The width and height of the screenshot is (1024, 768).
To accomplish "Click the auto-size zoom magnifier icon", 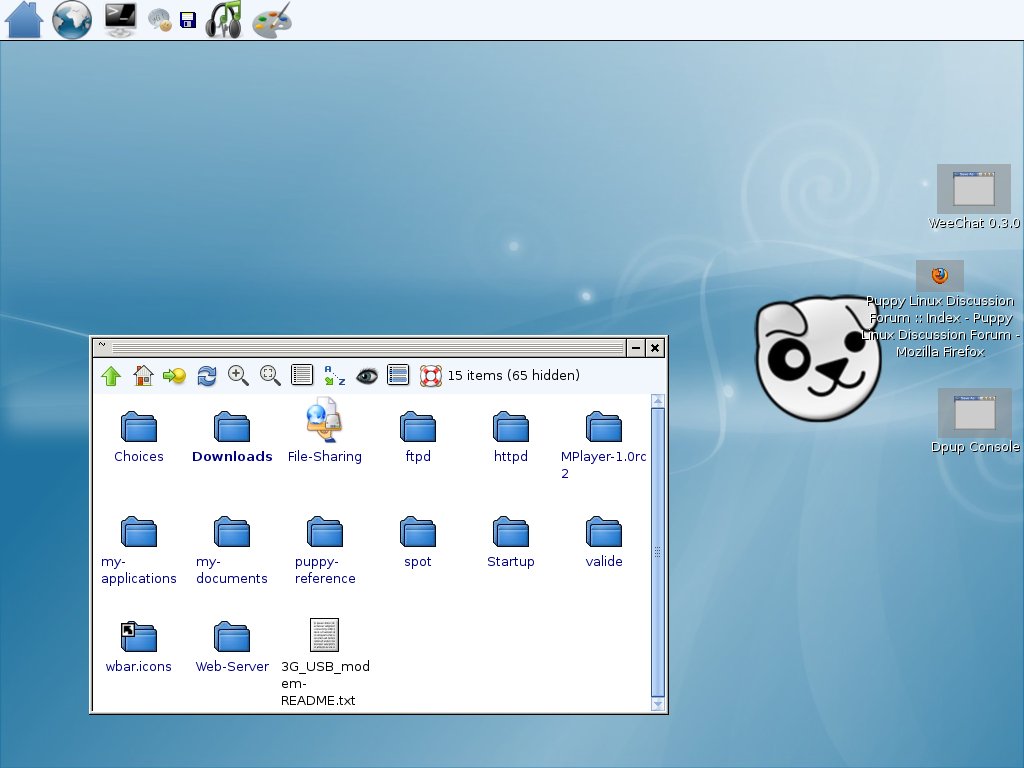I will point(270,376).
